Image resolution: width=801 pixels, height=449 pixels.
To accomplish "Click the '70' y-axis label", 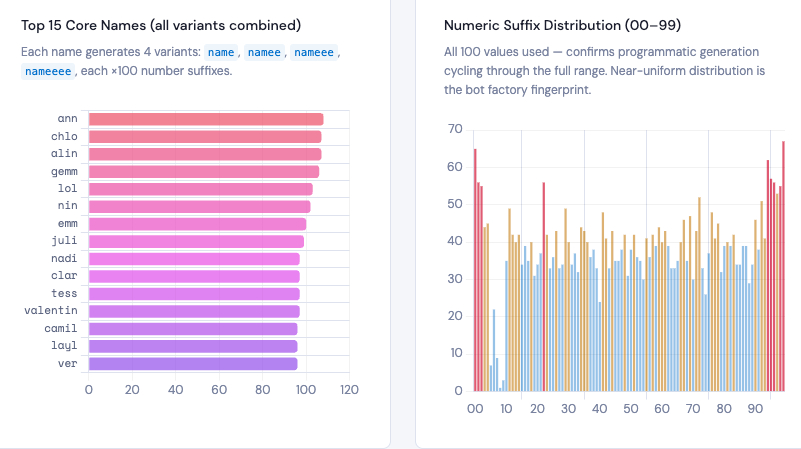I will click(x=454, y=129).
